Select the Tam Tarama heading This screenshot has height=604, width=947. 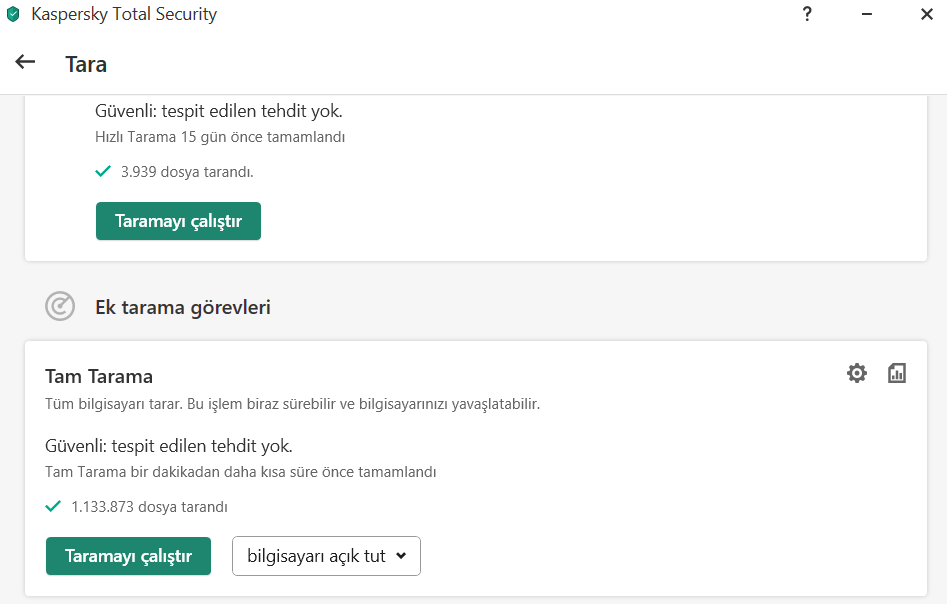(99, 376)
